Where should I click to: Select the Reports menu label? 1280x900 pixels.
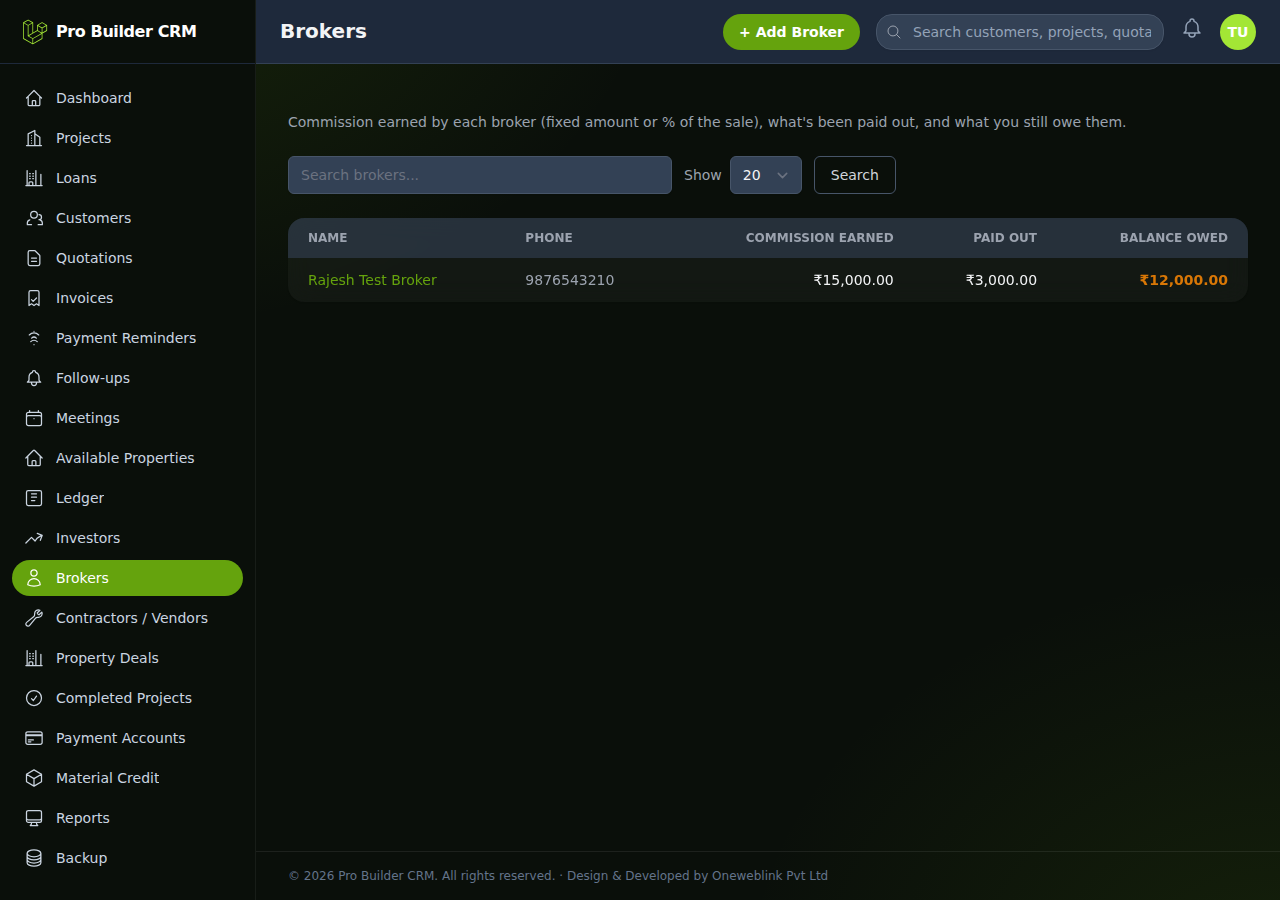click(x=83, y=818)
